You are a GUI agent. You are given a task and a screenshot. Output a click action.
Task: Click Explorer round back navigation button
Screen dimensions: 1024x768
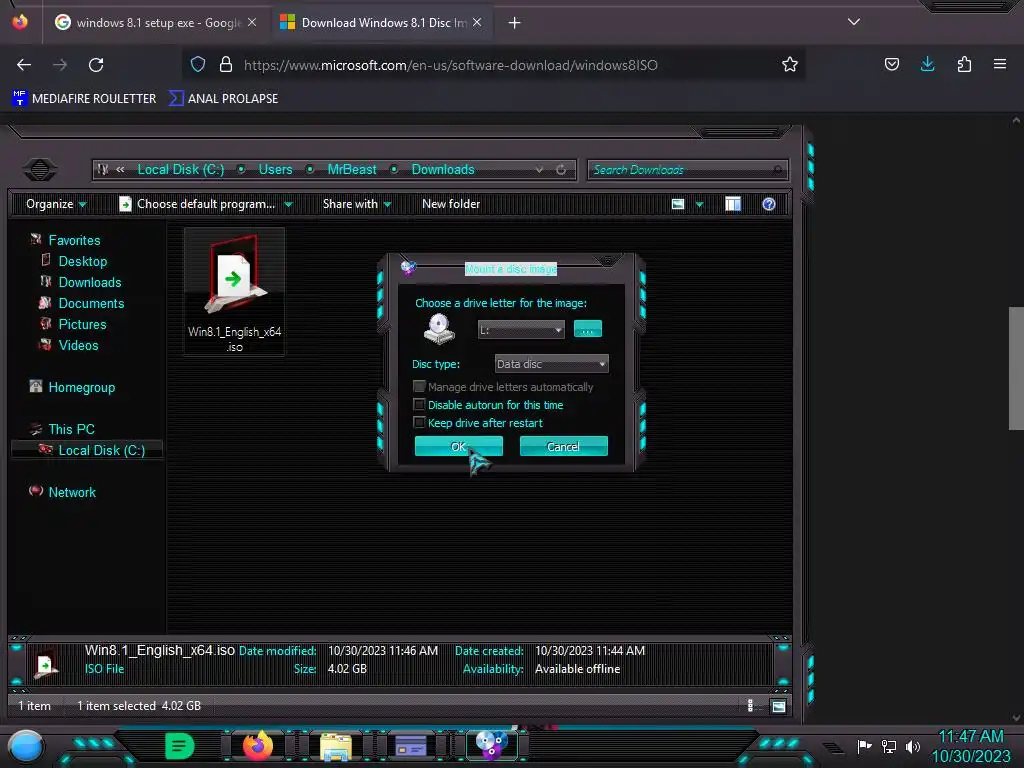tap(40, 170)
